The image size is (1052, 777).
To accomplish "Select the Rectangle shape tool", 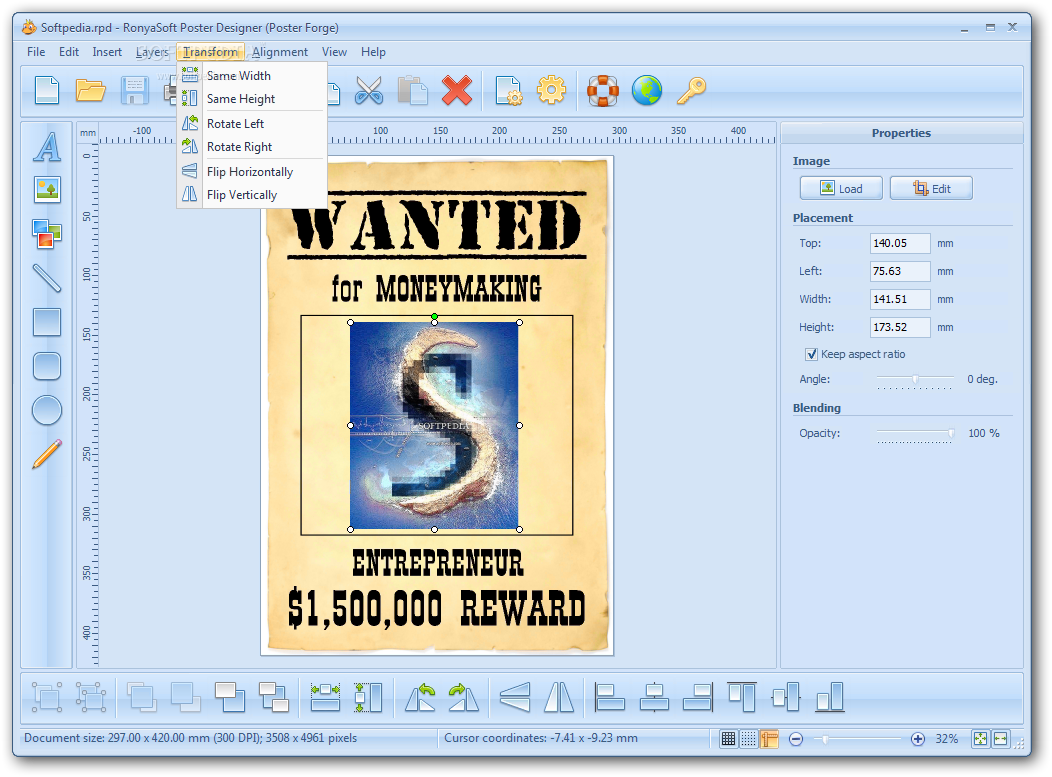I will point(47,322).
